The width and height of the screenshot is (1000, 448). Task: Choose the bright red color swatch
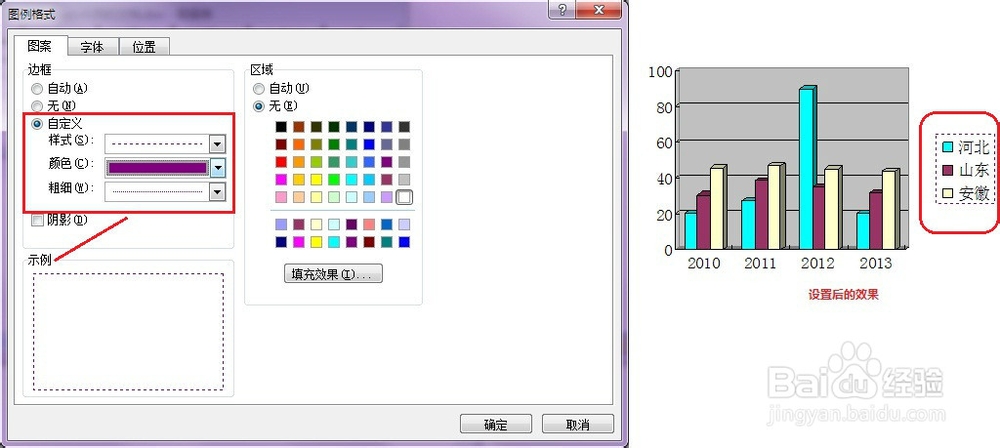[281, 162]
